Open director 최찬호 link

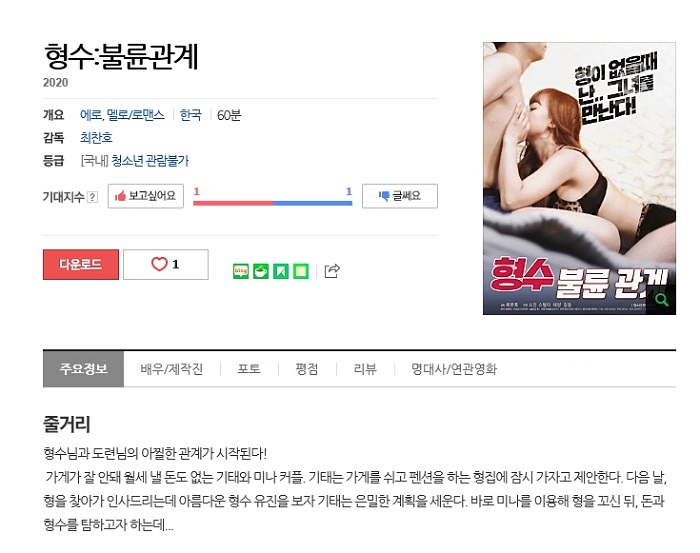click(96, 137)
